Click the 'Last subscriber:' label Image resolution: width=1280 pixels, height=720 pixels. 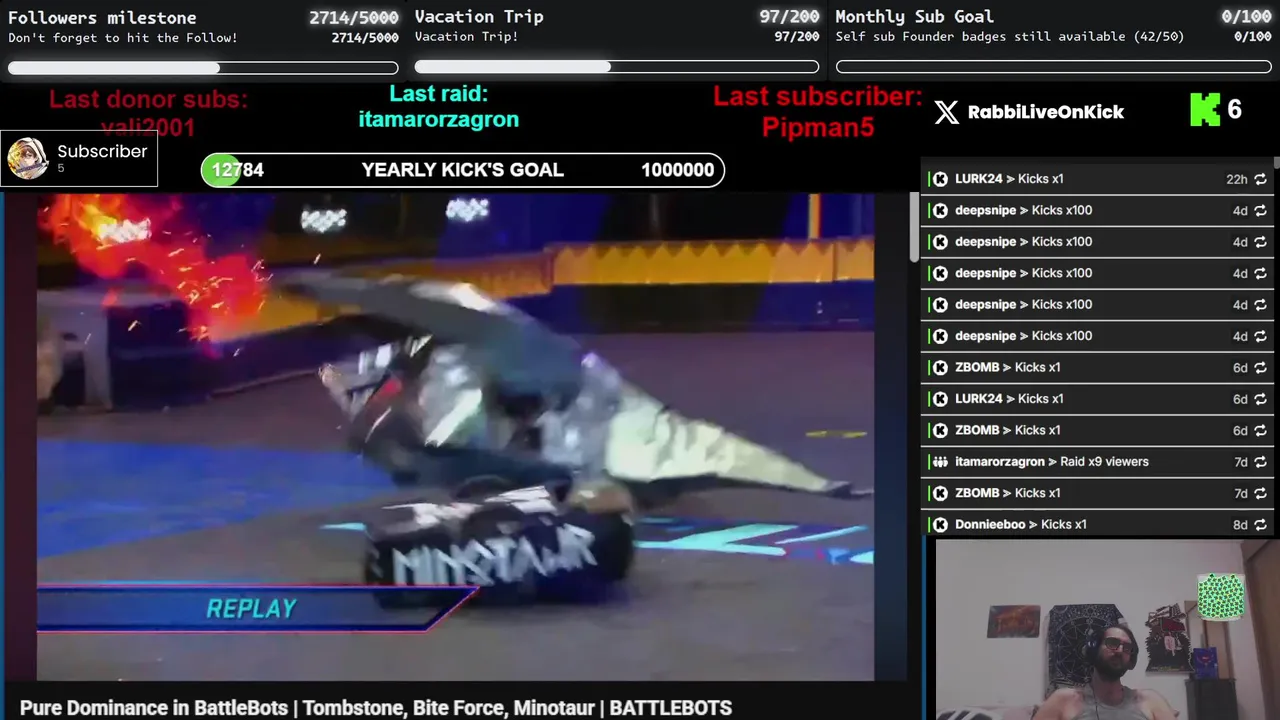pos(817,97)
